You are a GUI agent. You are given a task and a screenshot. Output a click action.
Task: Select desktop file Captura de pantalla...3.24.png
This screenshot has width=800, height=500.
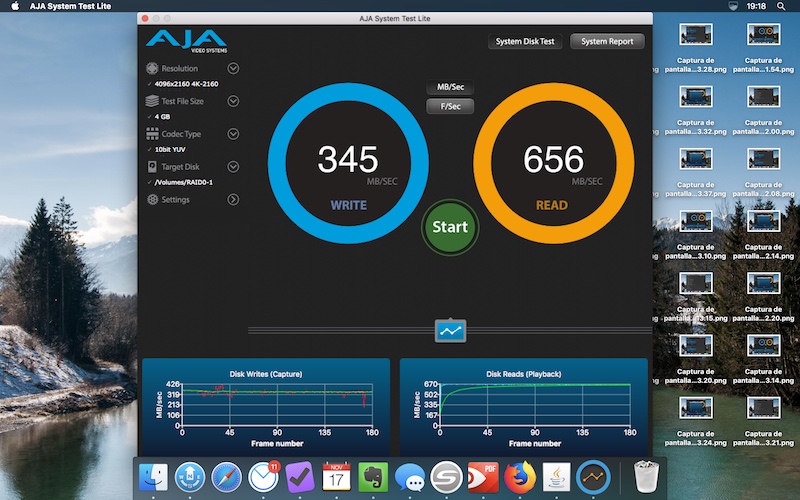pos(696,422)
